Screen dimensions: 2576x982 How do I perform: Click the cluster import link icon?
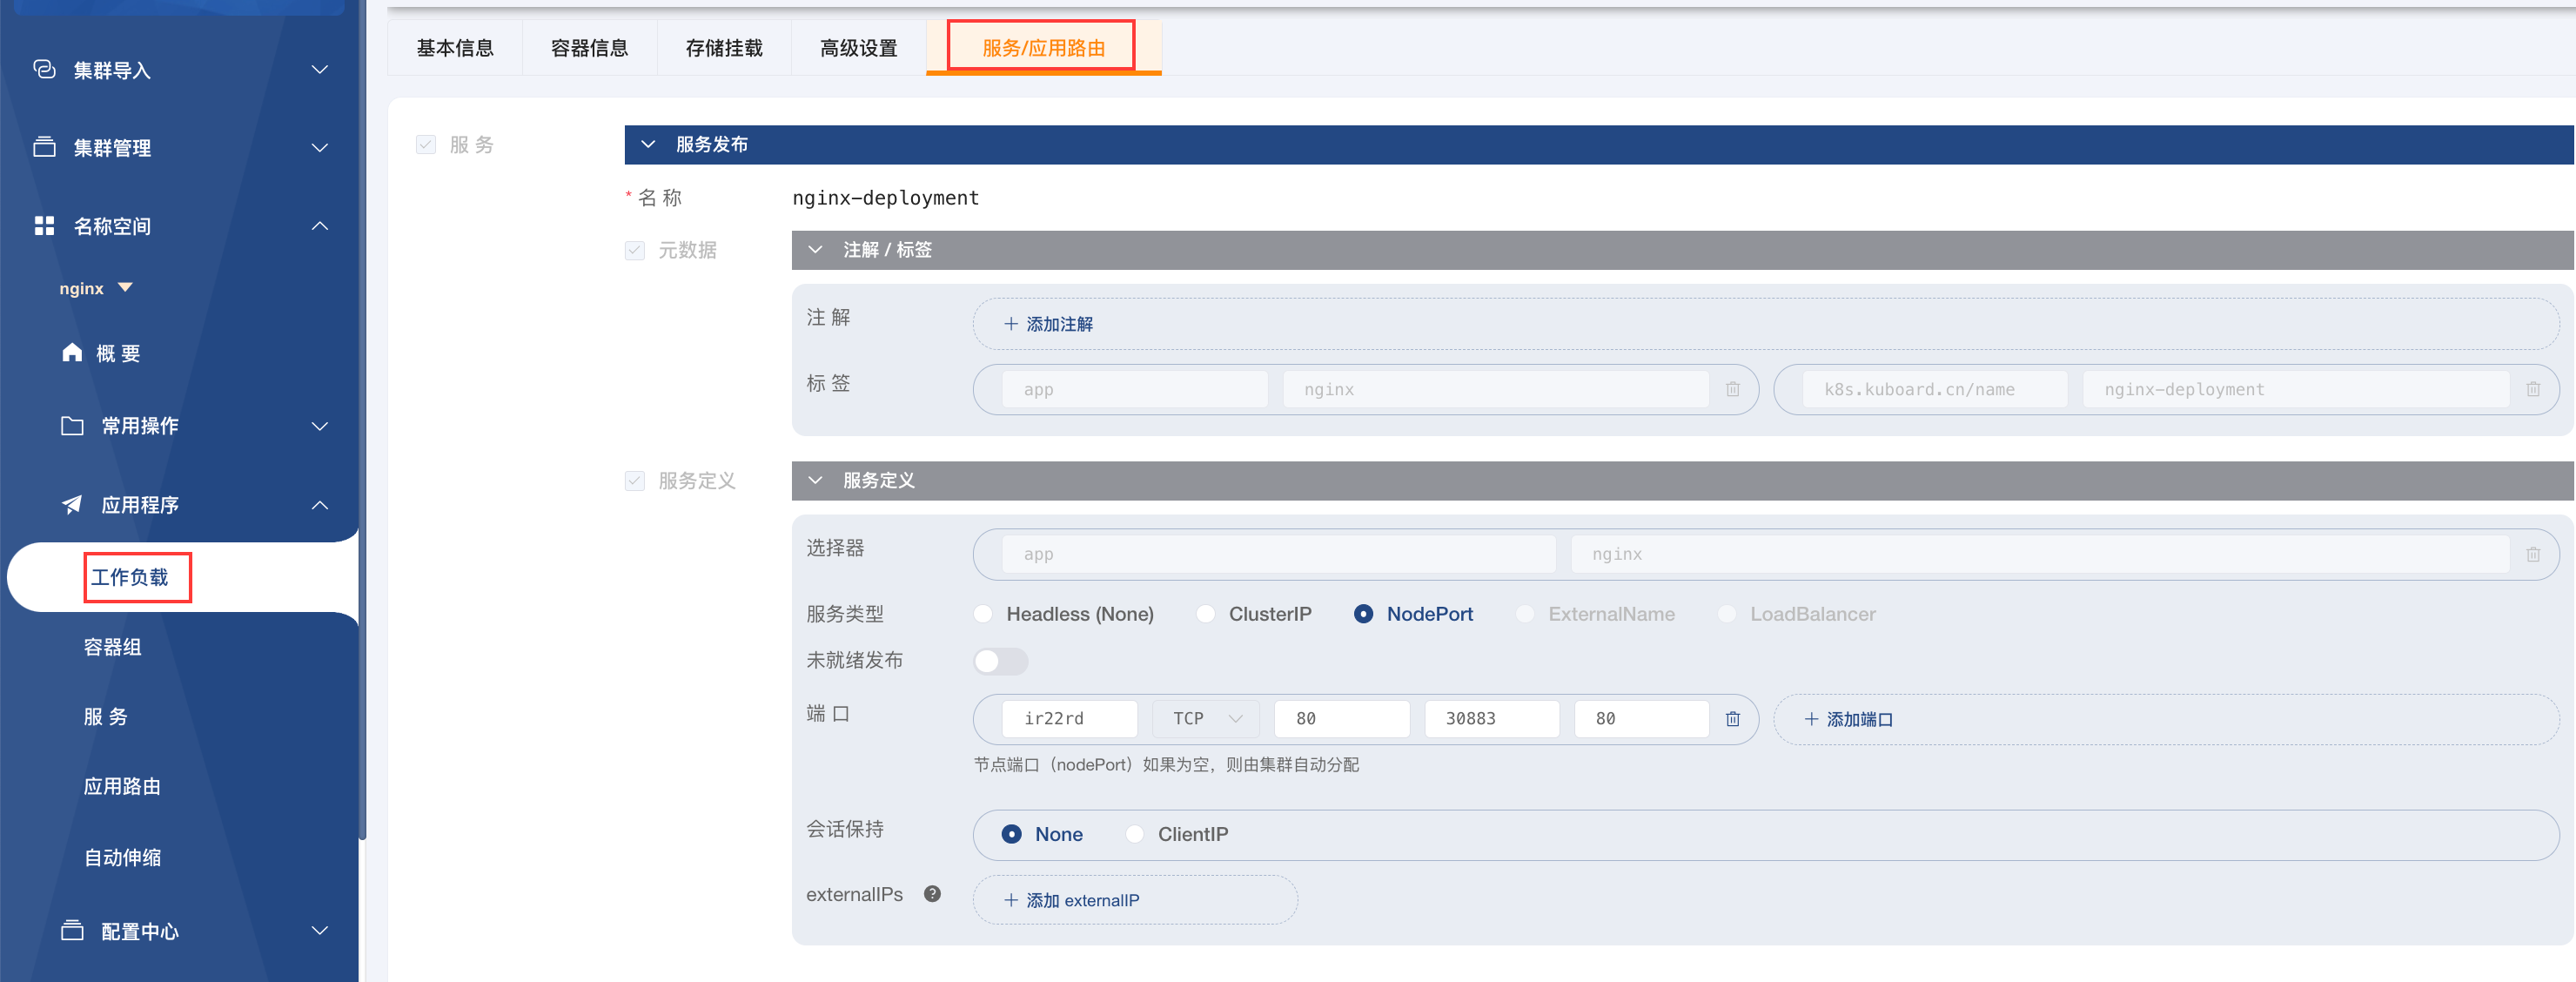tap(44, 69)
